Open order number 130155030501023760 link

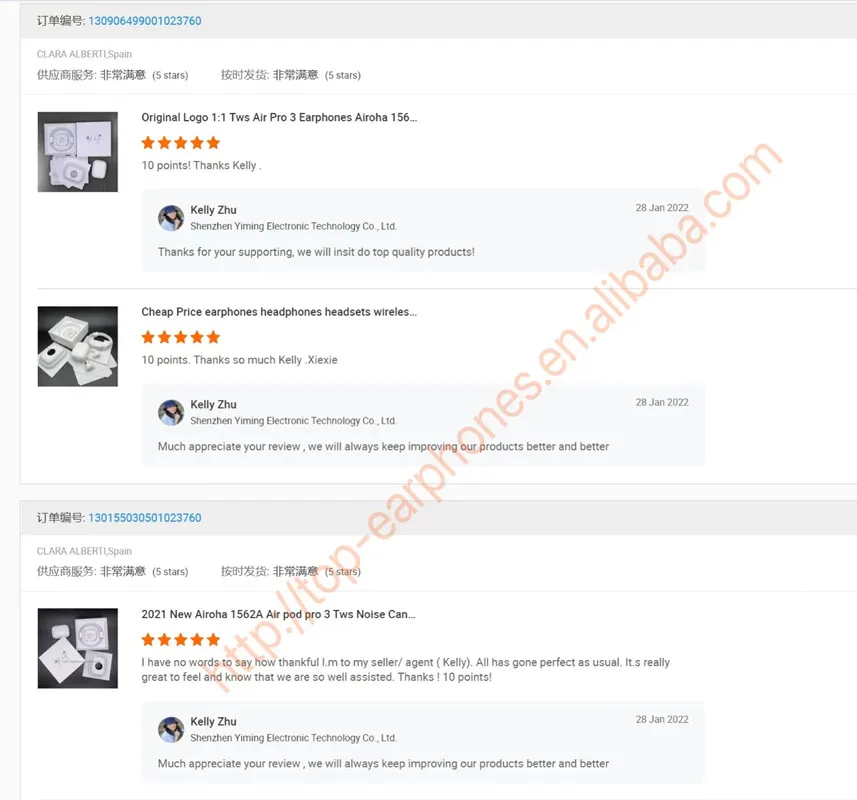pyautogui.click(x=145, y=517)
